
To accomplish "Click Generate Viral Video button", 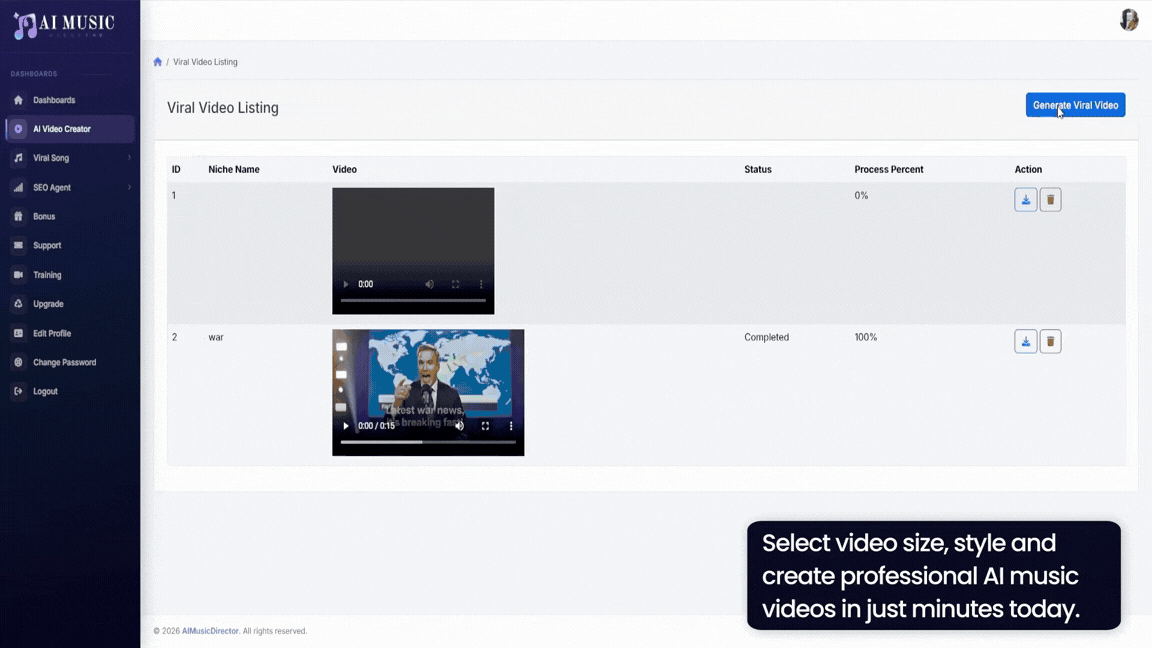I will (x=1076, y=105).
